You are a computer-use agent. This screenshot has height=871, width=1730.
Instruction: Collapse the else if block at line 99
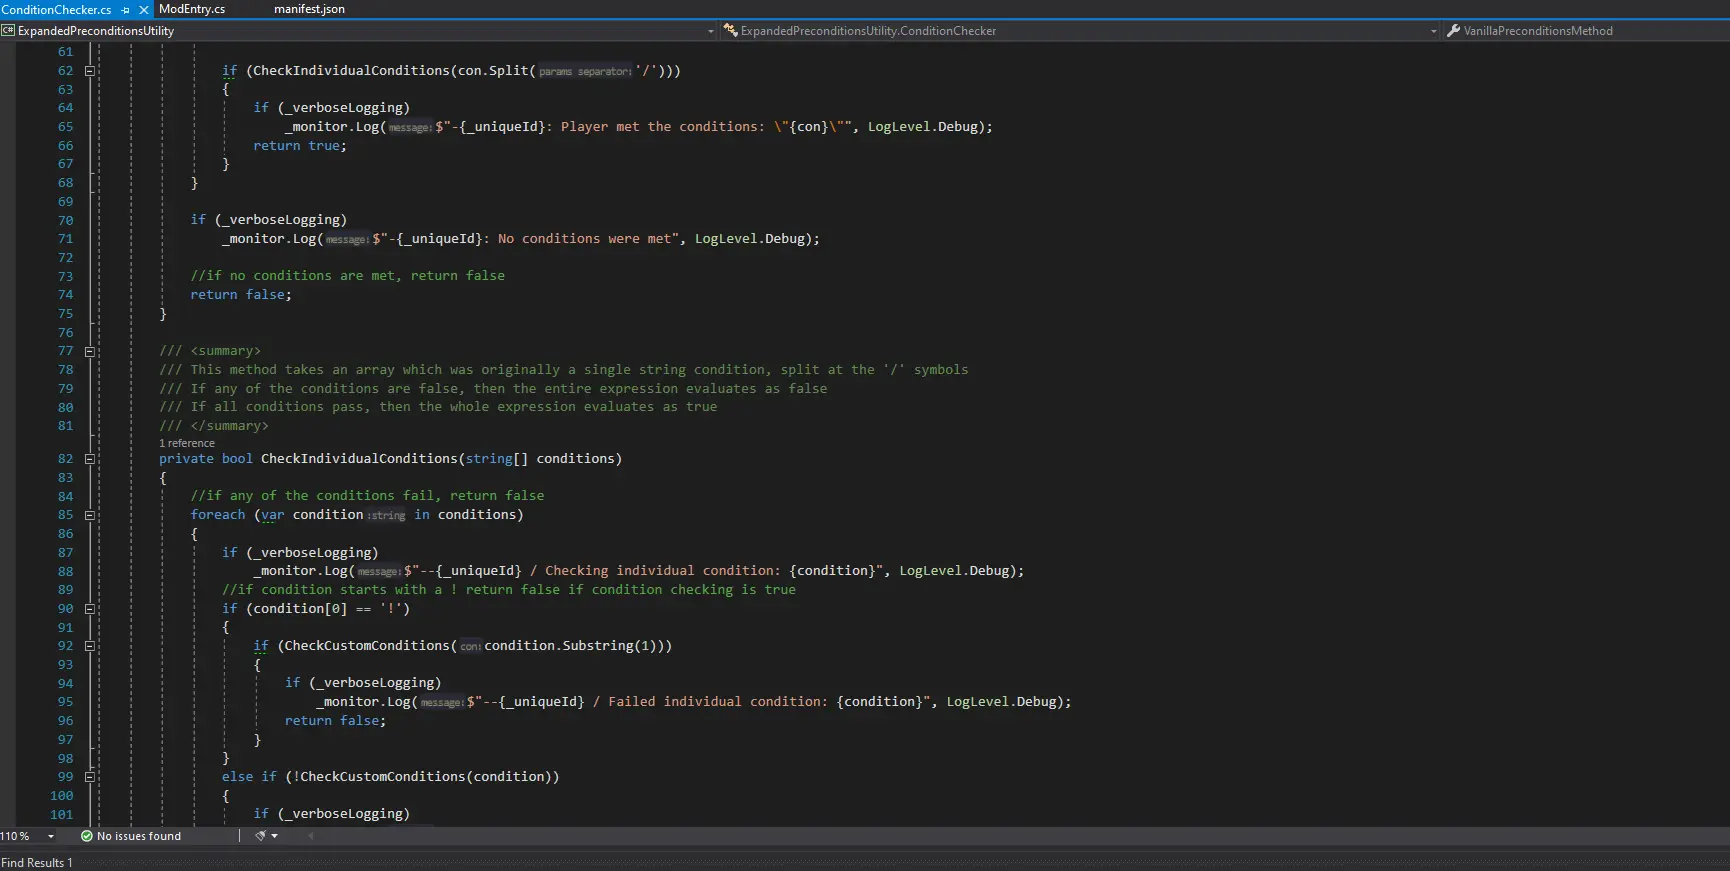click(90, 777)
